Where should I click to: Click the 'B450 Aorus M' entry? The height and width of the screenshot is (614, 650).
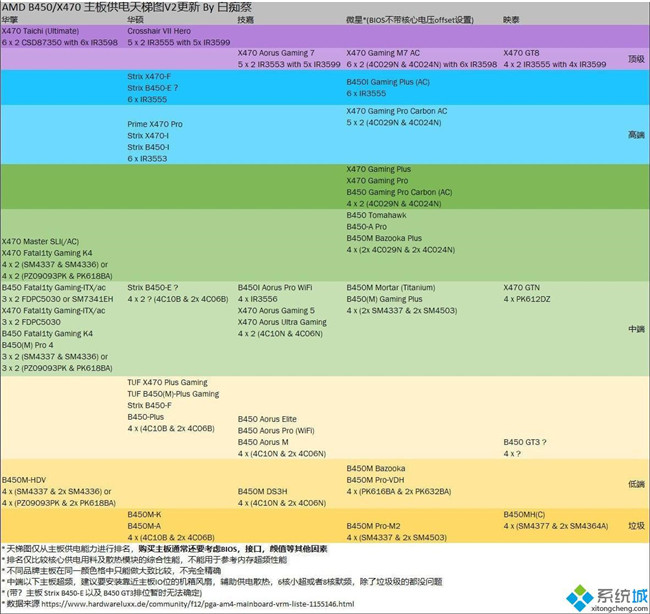click(x=263, y=442)
